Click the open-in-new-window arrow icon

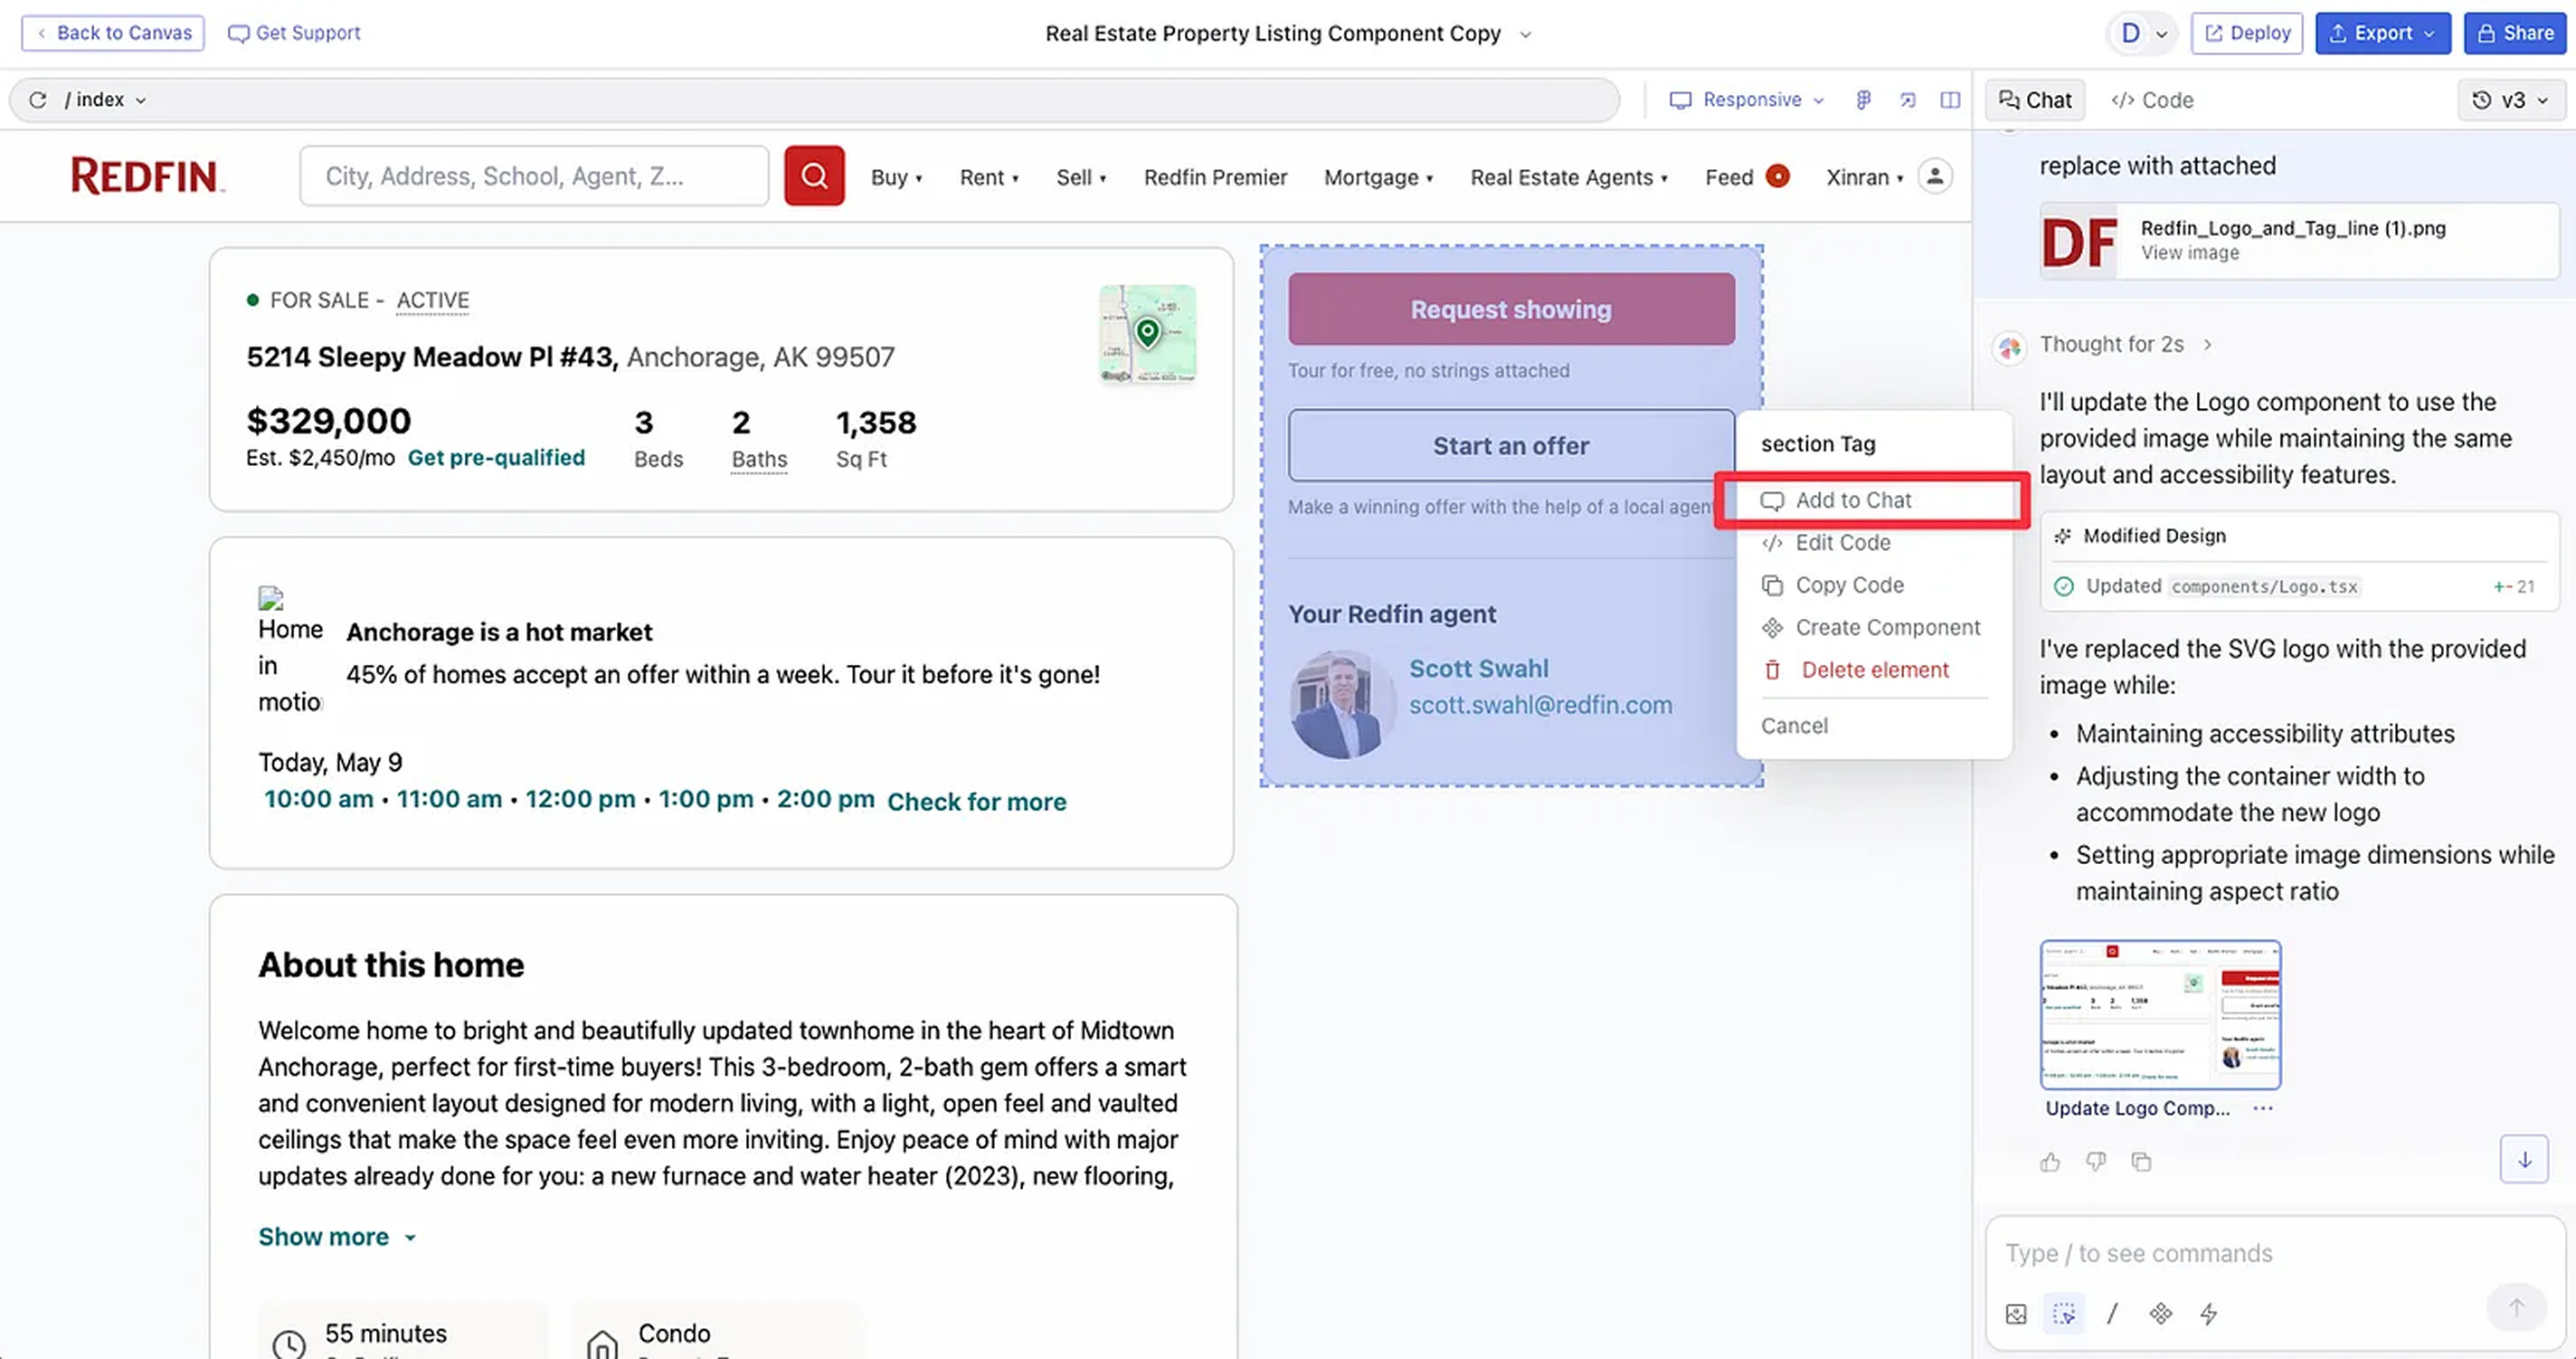point(1907,100)
